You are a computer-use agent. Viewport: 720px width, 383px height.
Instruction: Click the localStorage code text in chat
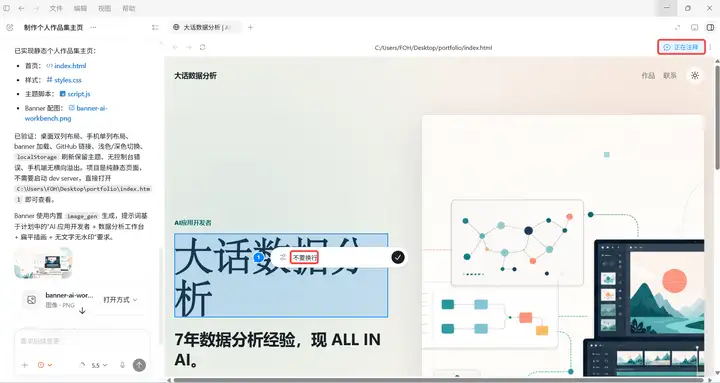point(37,157)
